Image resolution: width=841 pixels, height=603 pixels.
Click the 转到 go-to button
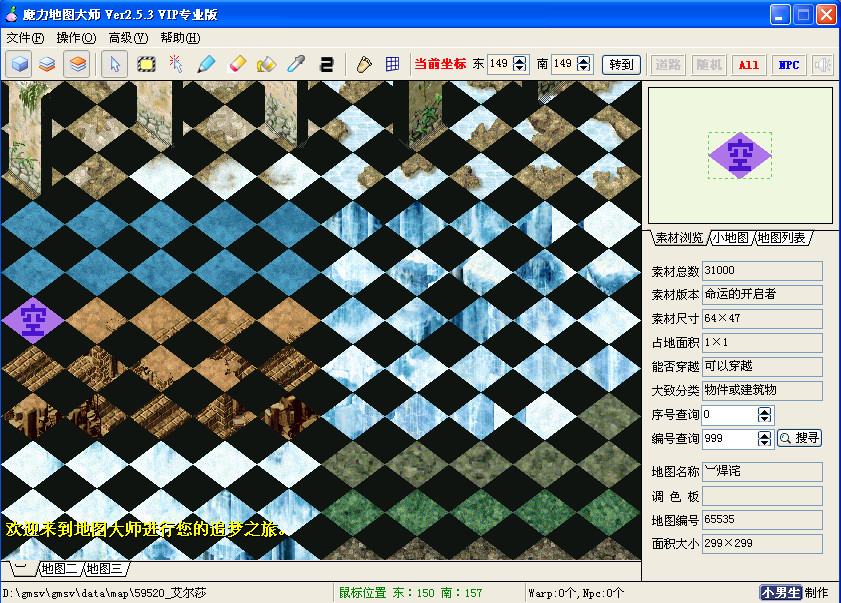pyautogui.click(x=621, y=64)
